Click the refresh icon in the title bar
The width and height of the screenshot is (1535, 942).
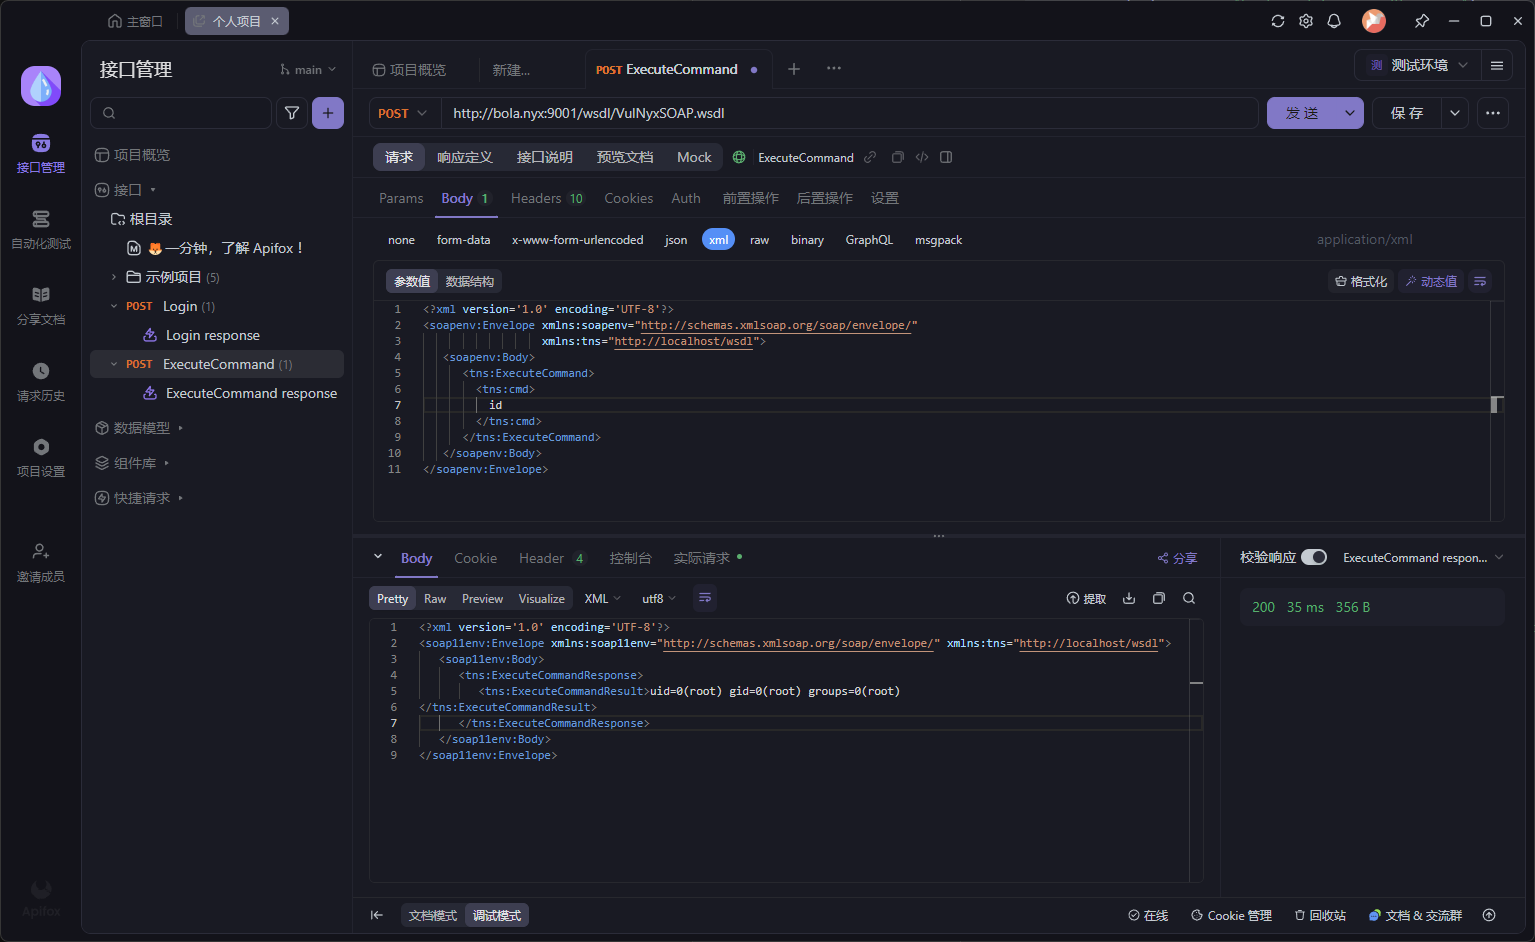point(1278,21)
